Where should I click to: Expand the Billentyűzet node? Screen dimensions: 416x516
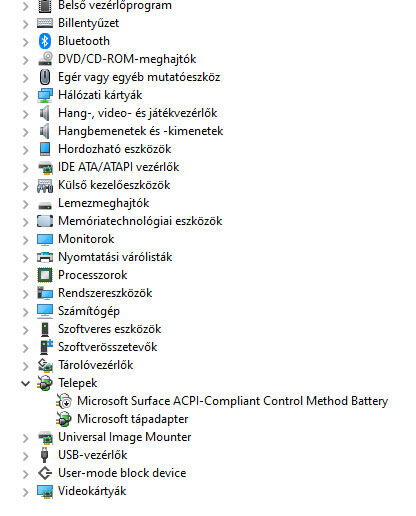pyautogui.click(x=25, y=24)
